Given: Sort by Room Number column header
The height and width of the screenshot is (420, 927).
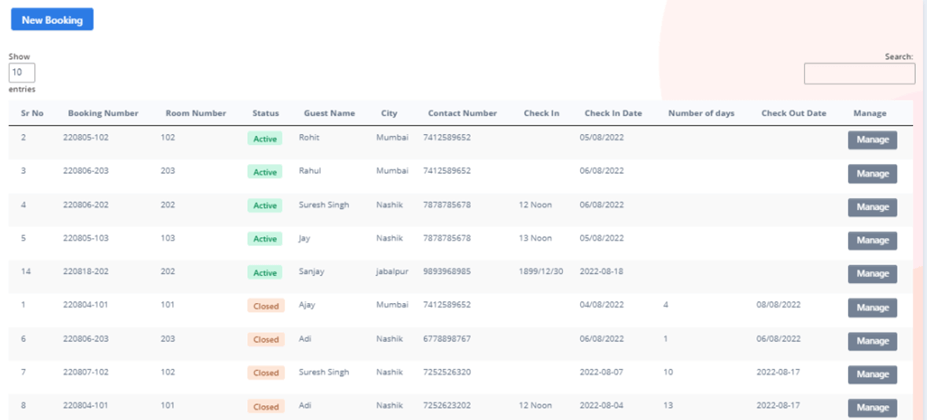Looking at the screenshot, I should point(196,113).
